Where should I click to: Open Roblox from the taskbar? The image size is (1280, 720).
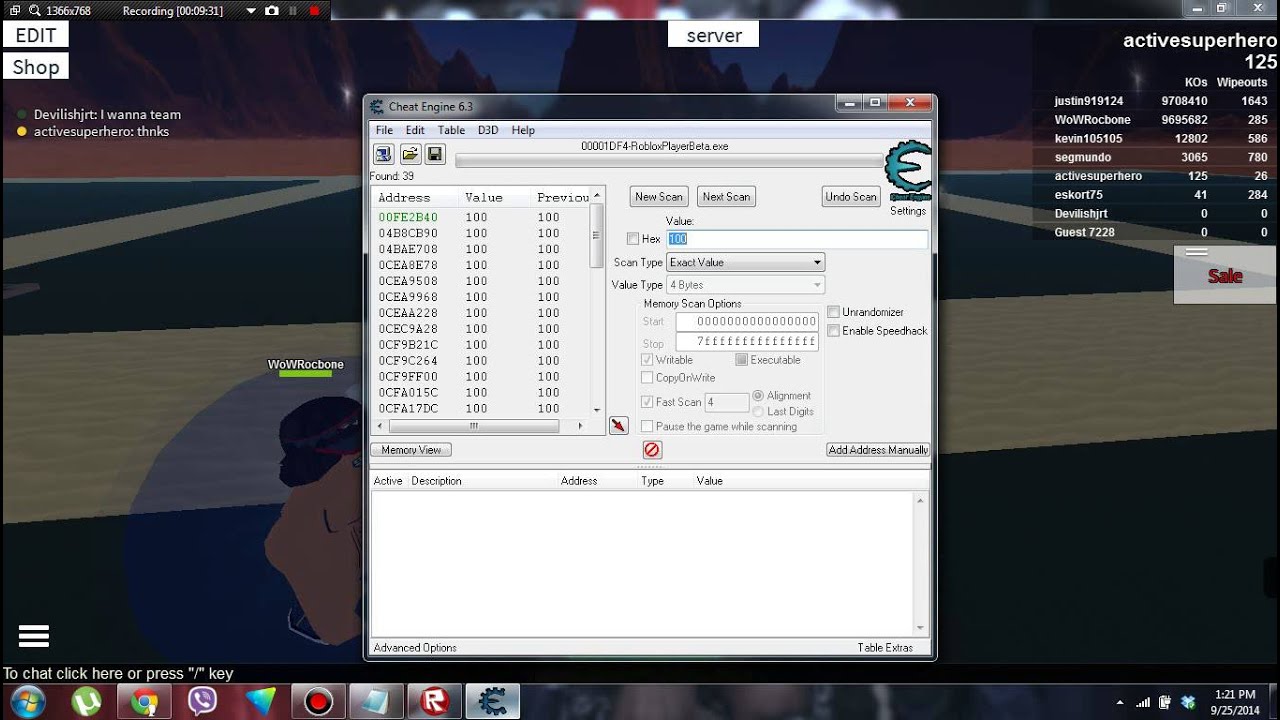435,702
